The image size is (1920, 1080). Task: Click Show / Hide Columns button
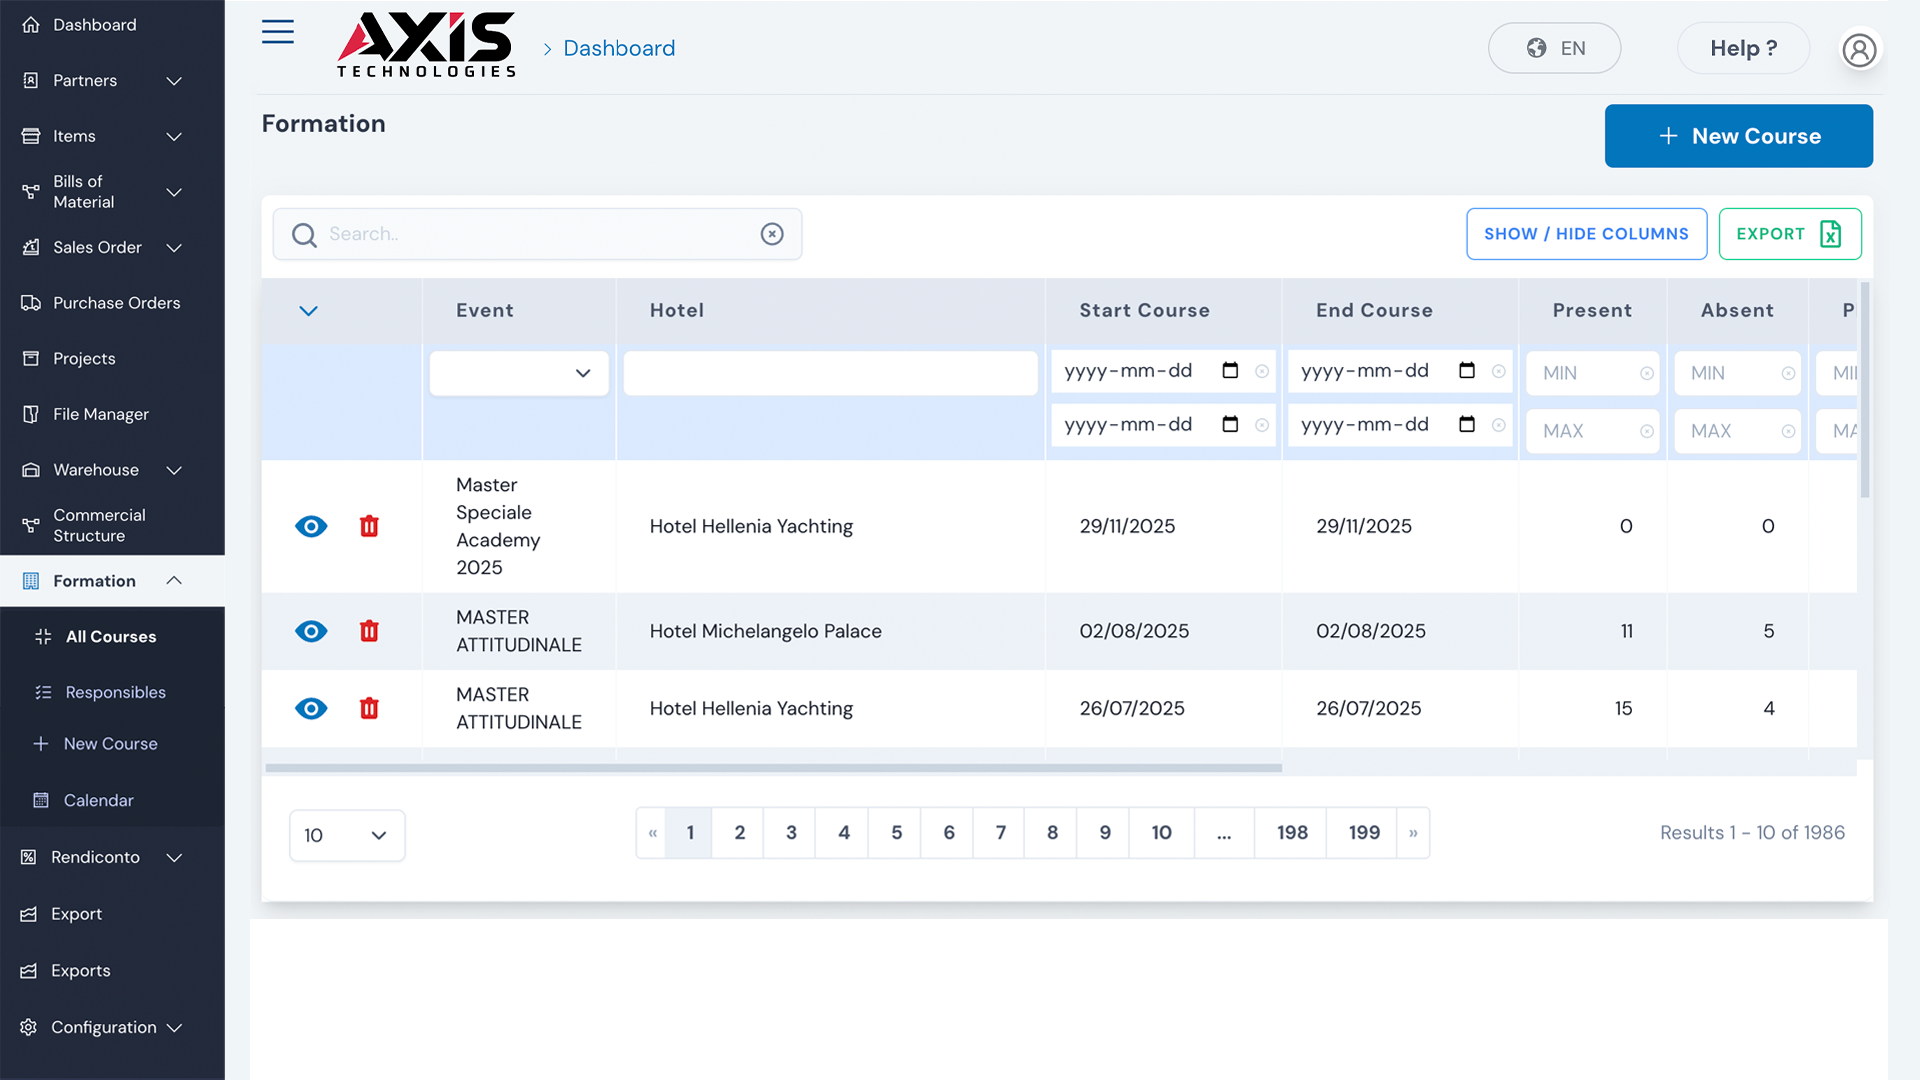1586,234
